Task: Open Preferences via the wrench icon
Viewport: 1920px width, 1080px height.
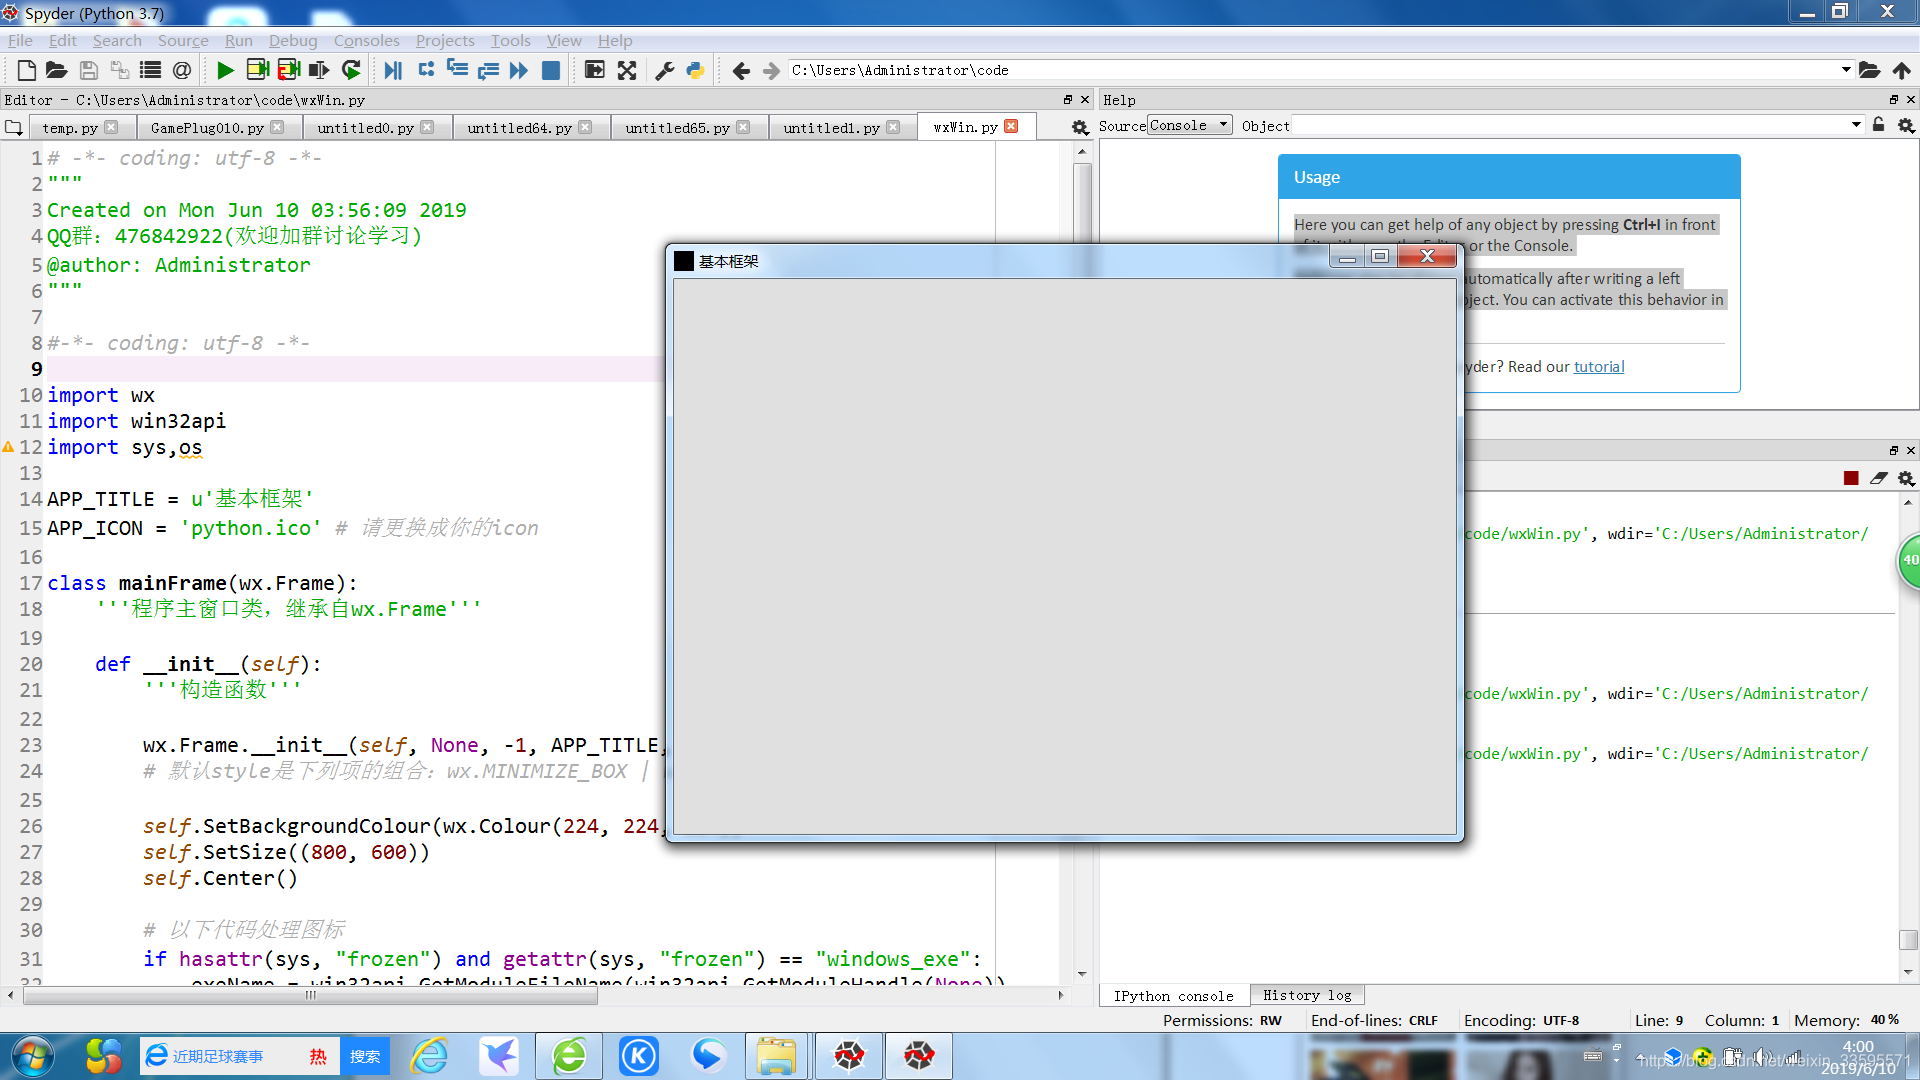Action: (x=664, y=70)
